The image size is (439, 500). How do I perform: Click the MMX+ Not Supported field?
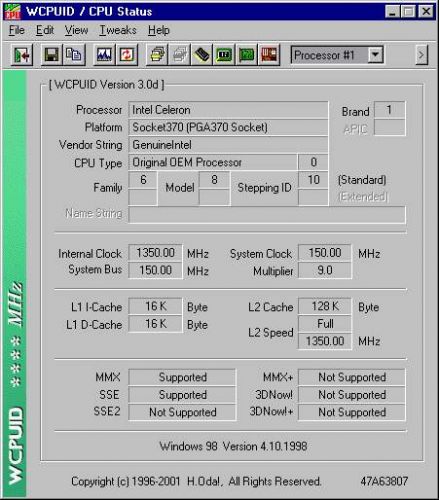click(x=352, y=377)
